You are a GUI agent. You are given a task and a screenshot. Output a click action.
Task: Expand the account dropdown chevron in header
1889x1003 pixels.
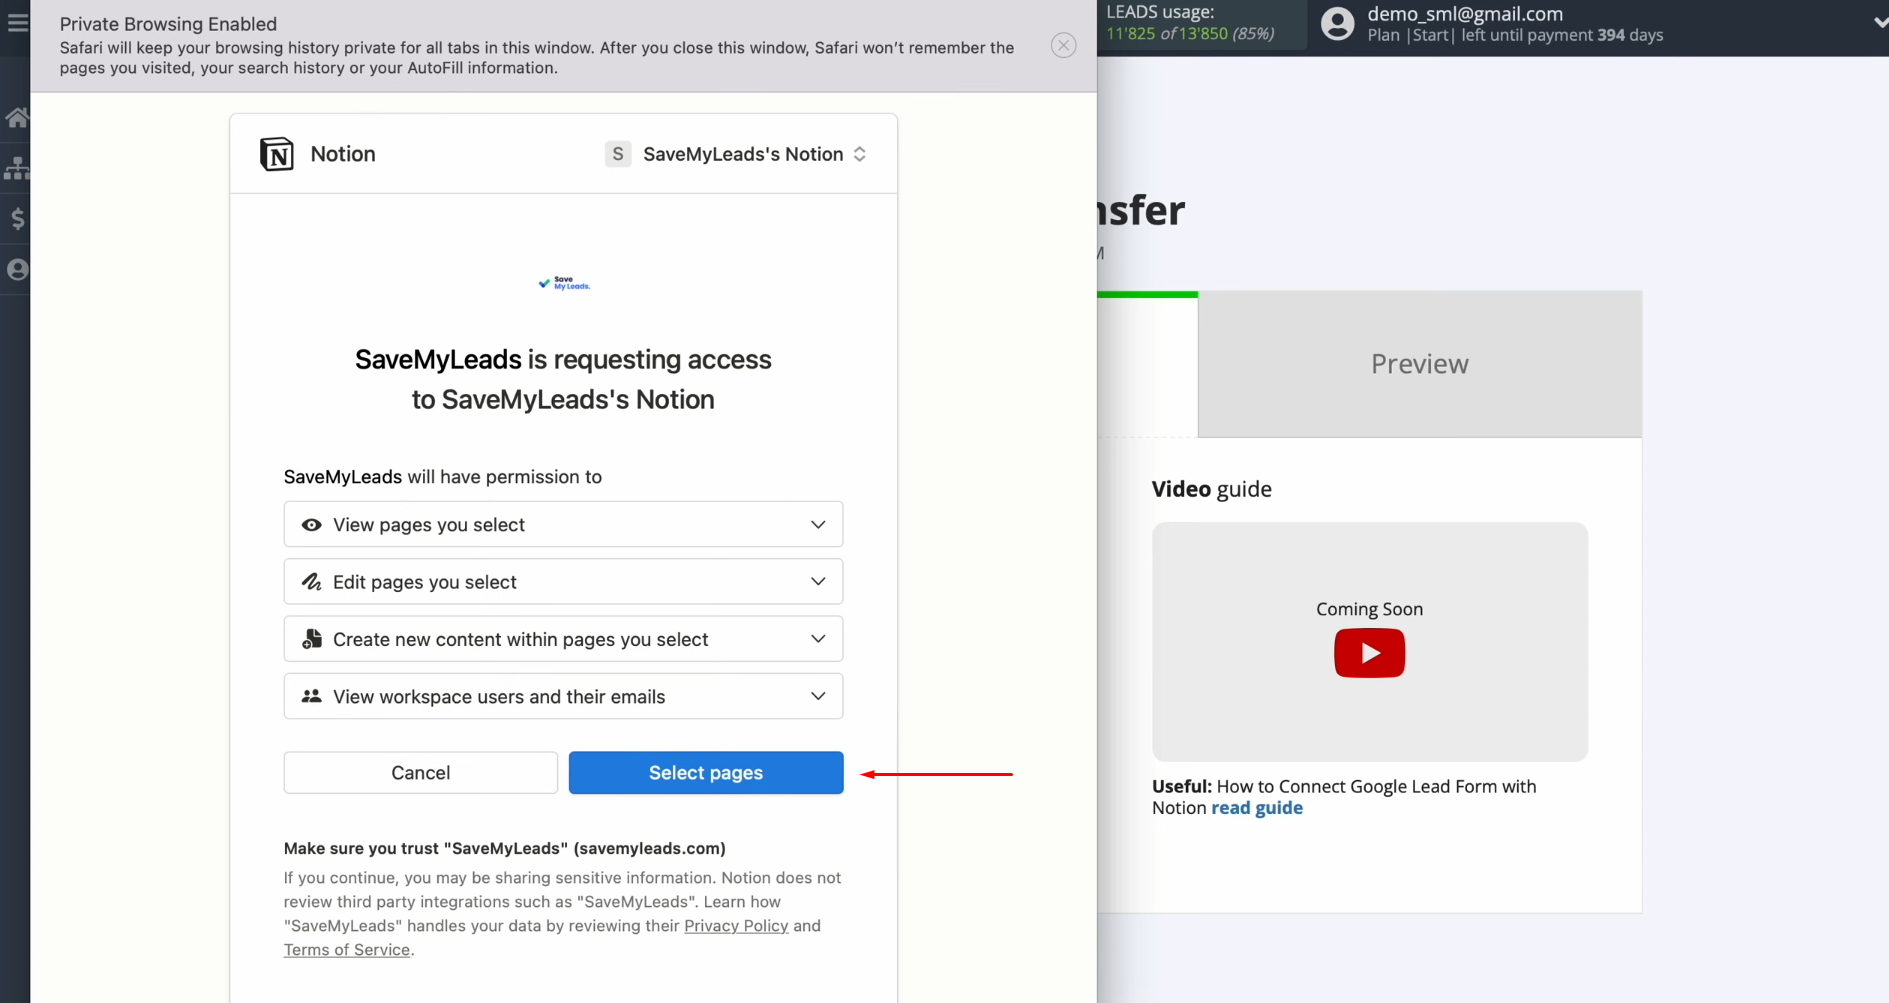(1880, 23)
